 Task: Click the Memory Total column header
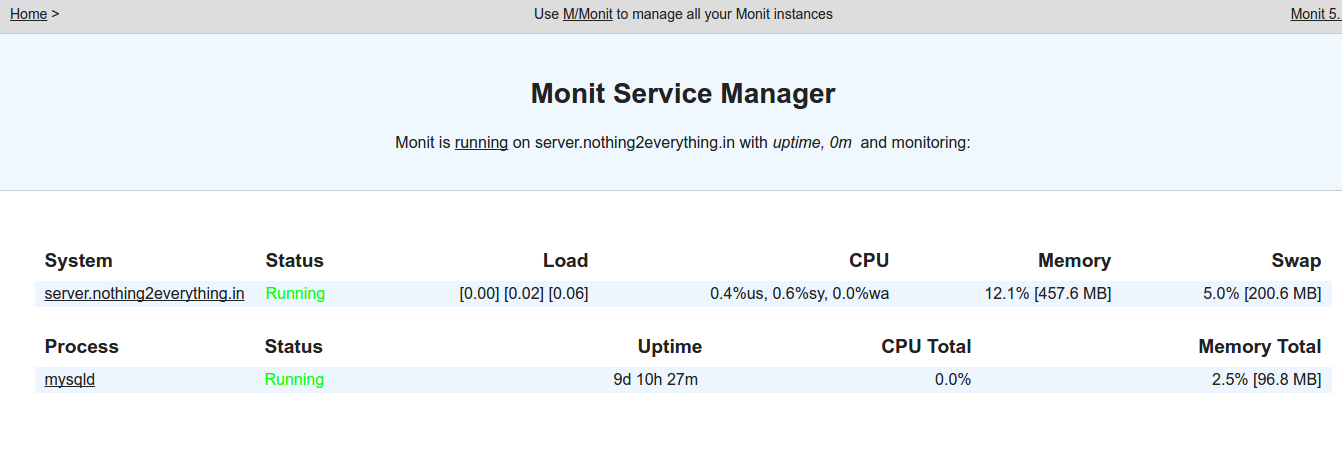click(1260, 346)
